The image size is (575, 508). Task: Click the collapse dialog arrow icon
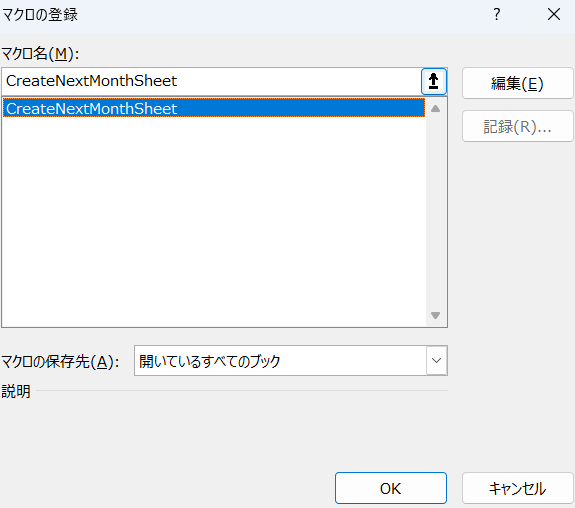coord(434,81)
